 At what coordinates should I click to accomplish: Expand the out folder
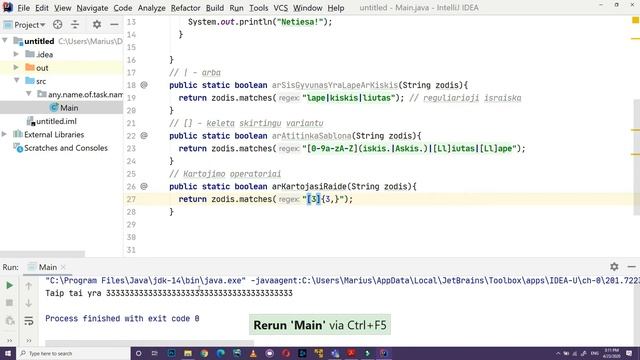click(x=16, y=67)
